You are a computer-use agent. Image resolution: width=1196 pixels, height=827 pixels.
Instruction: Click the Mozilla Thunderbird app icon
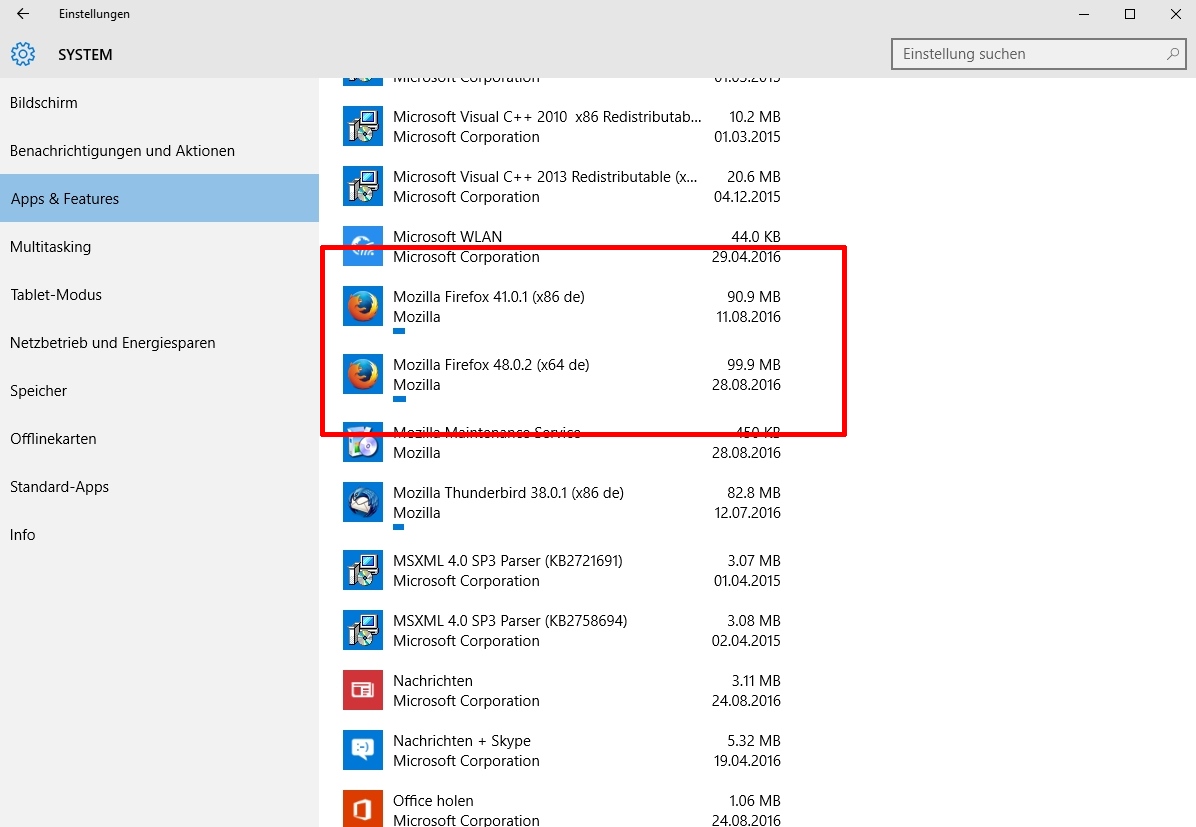click(362, 502)
